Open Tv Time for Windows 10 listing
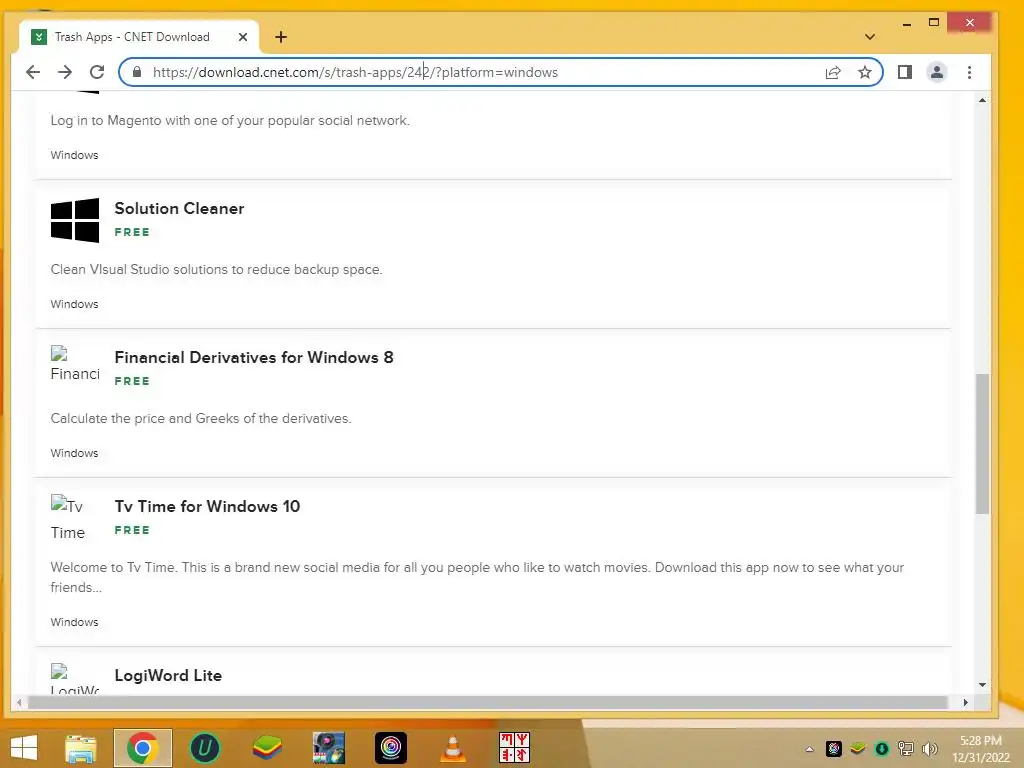This screenshot has height=768, width=1024. (x=207, y=506)
